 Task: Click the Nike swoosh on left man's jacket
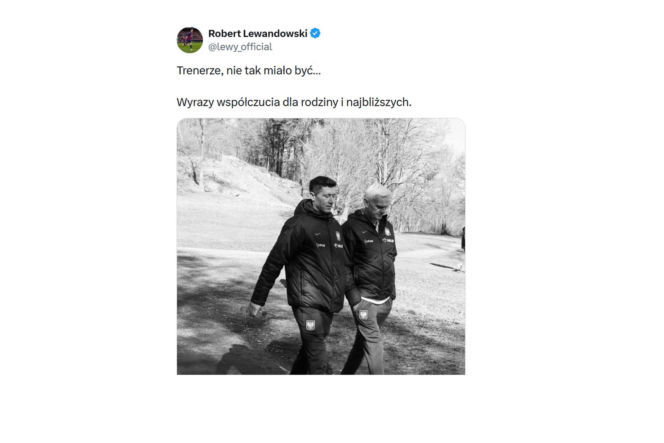coord(318,234)
